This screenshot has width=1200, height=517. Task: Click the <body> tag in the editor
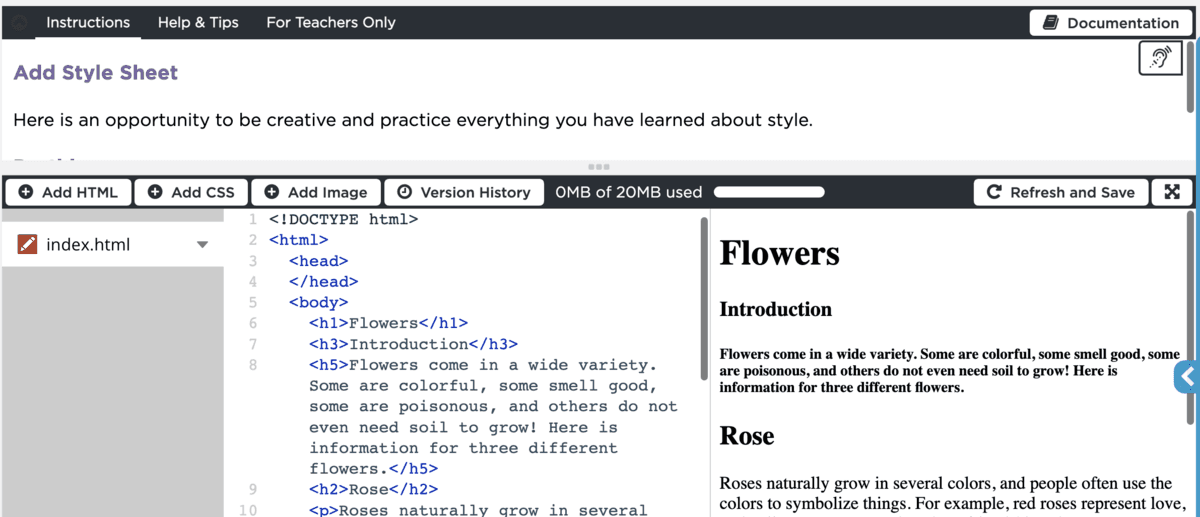tap(318, 302)
